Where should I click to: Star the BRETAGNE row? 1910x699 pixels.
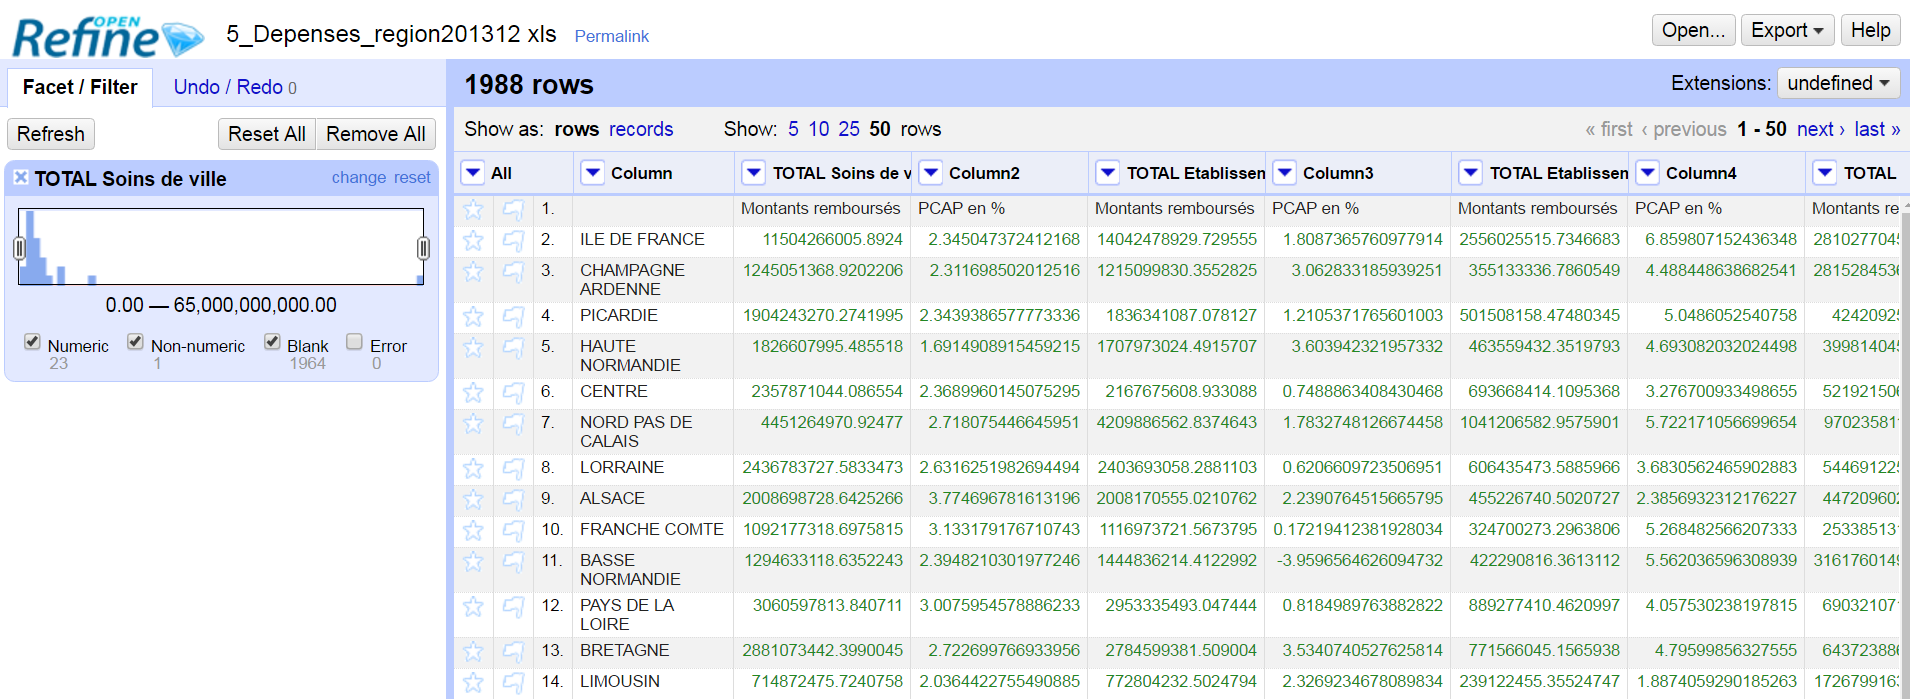tap(473, 651)
